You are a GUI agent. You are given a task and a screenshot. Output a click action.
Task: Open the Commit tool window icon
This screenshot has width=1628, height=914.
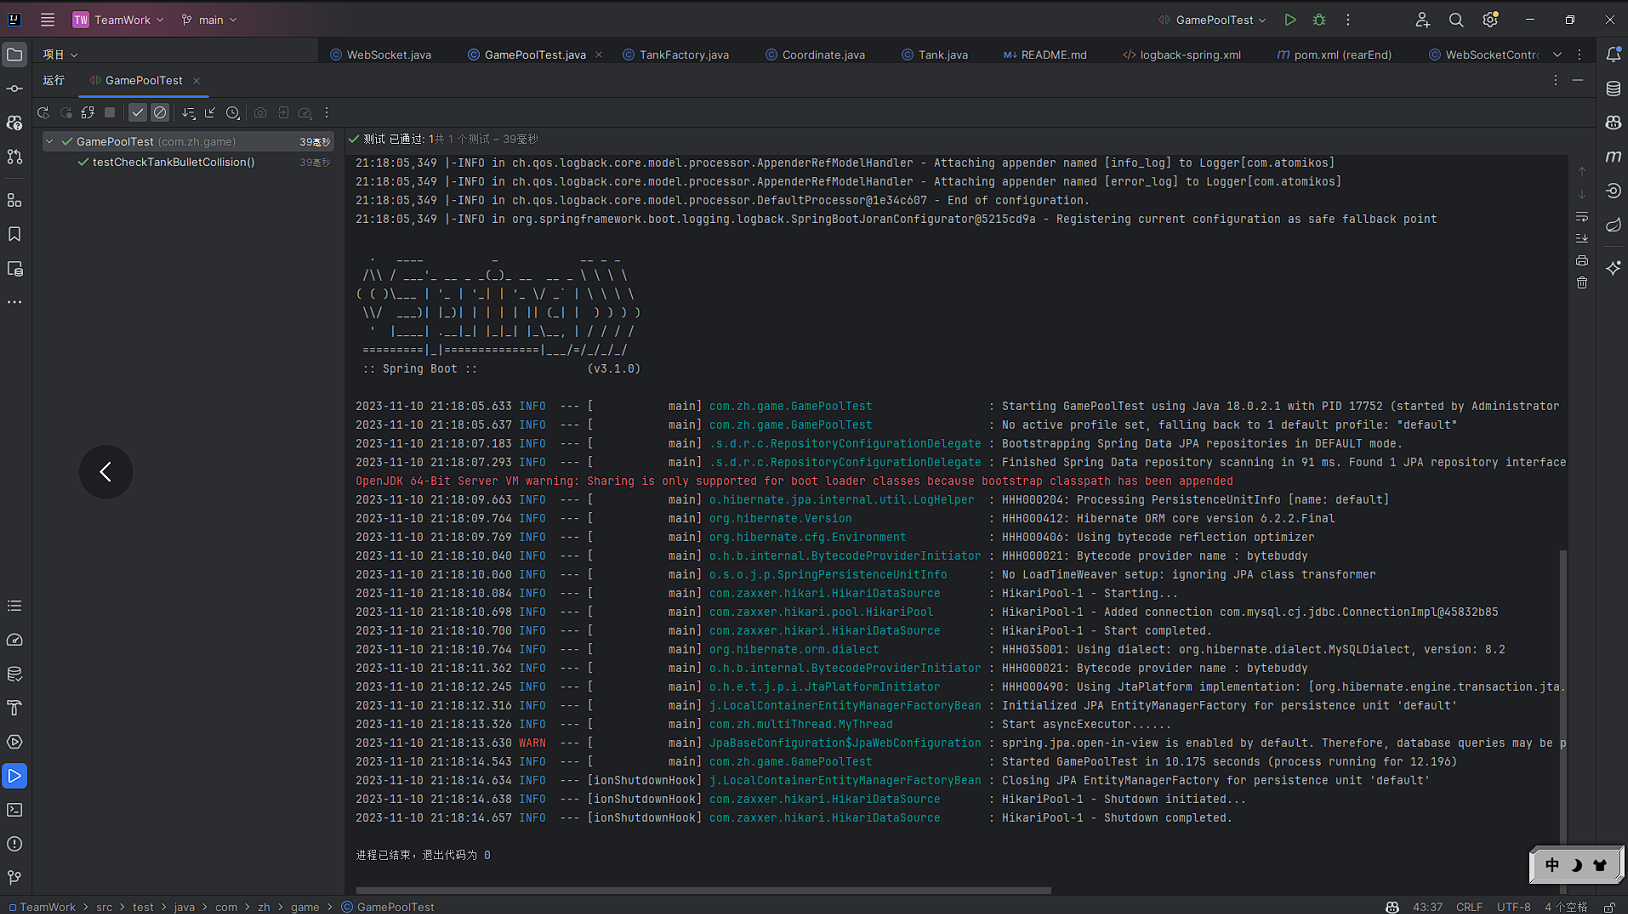point(15,89)
